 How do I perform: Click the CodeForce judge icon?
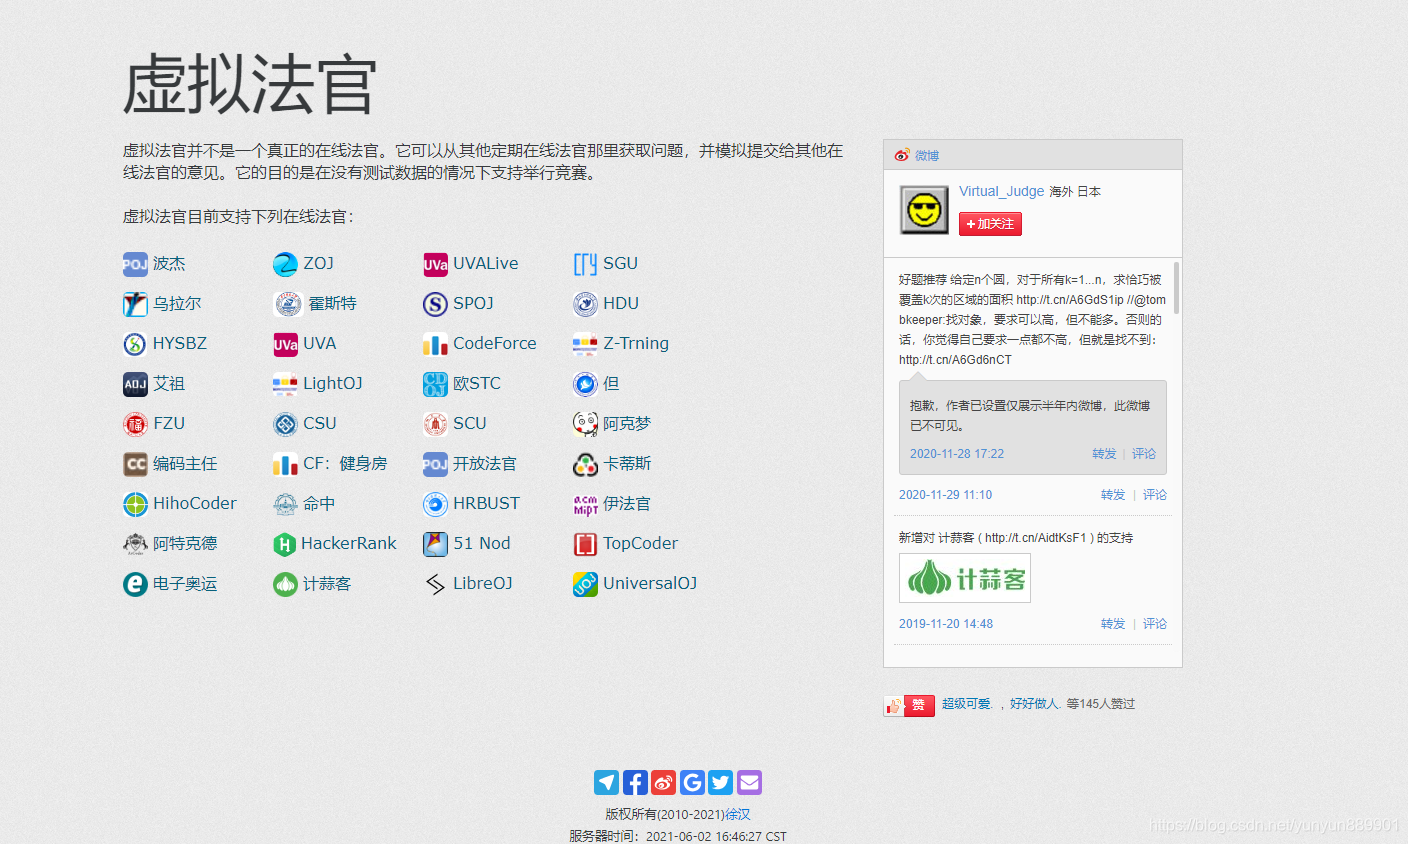pos(434,343)
